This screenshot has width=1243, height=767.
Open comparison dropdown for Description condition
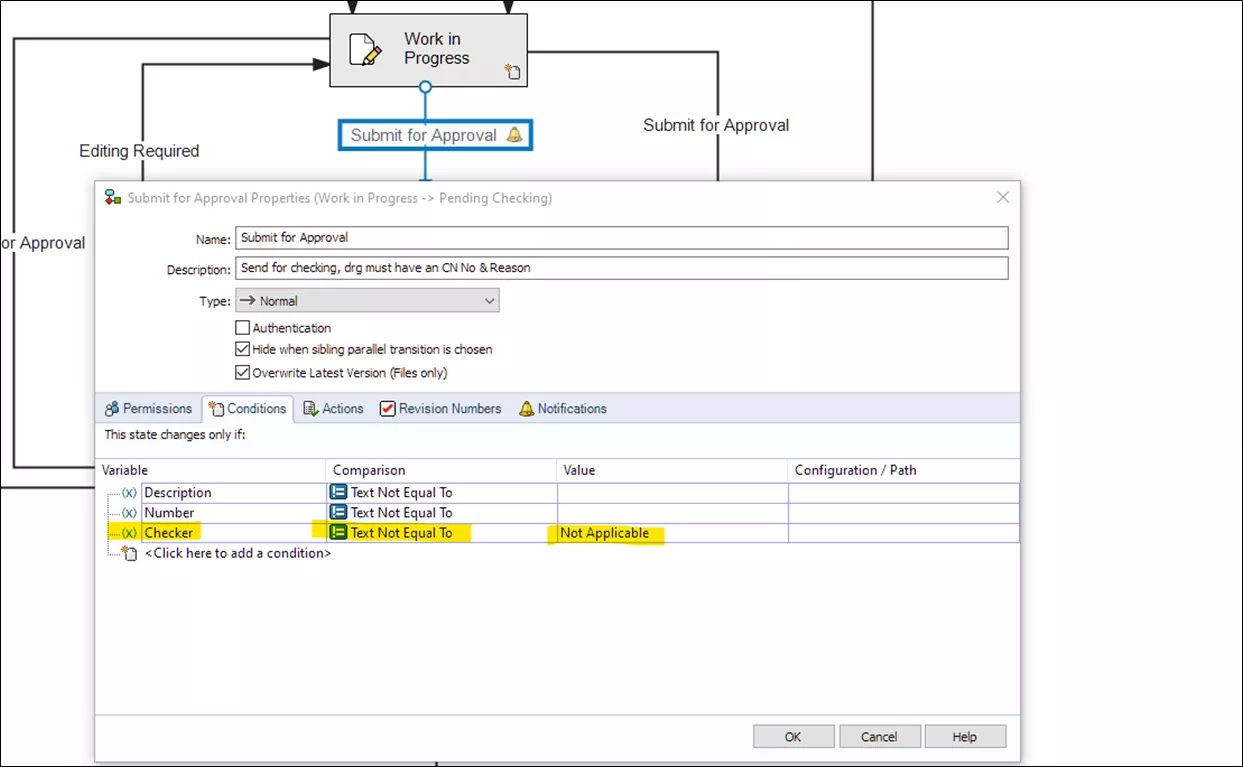click(x=440, y=492)
